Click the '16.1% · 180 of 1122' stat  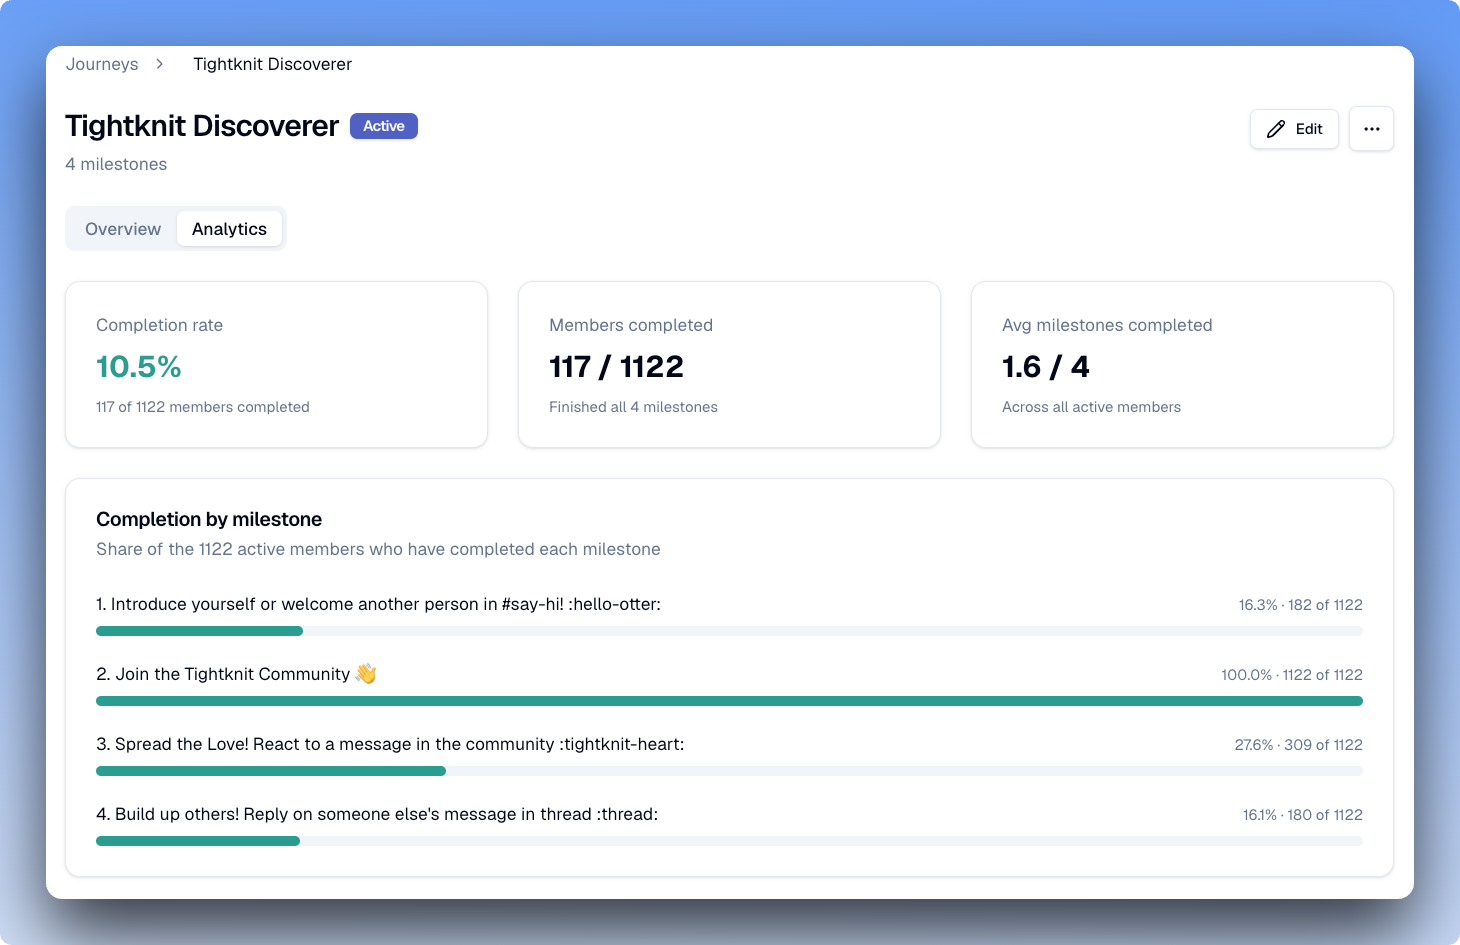click(1302, 815)
